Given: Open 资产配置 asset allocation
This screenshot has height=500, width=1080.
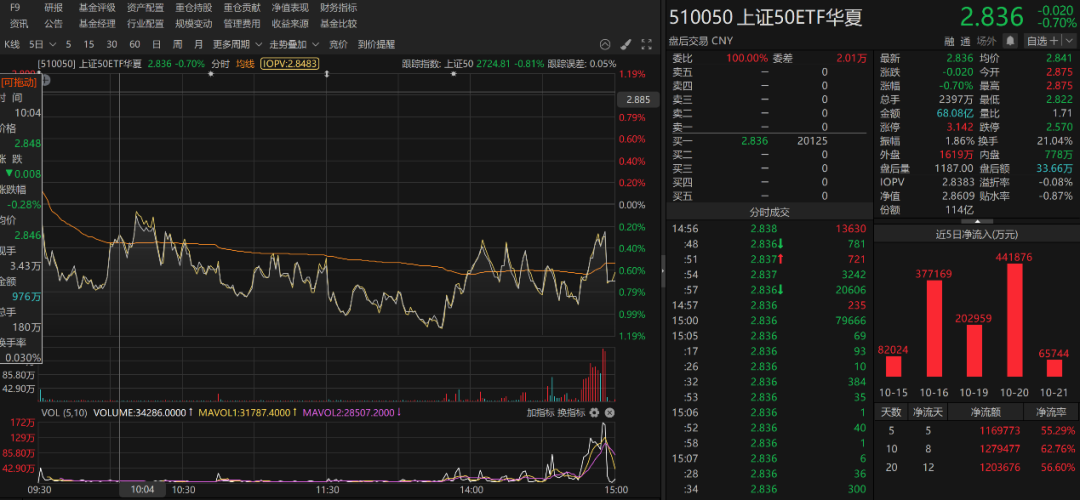Looking at the screenshot, I should point(145,8).
